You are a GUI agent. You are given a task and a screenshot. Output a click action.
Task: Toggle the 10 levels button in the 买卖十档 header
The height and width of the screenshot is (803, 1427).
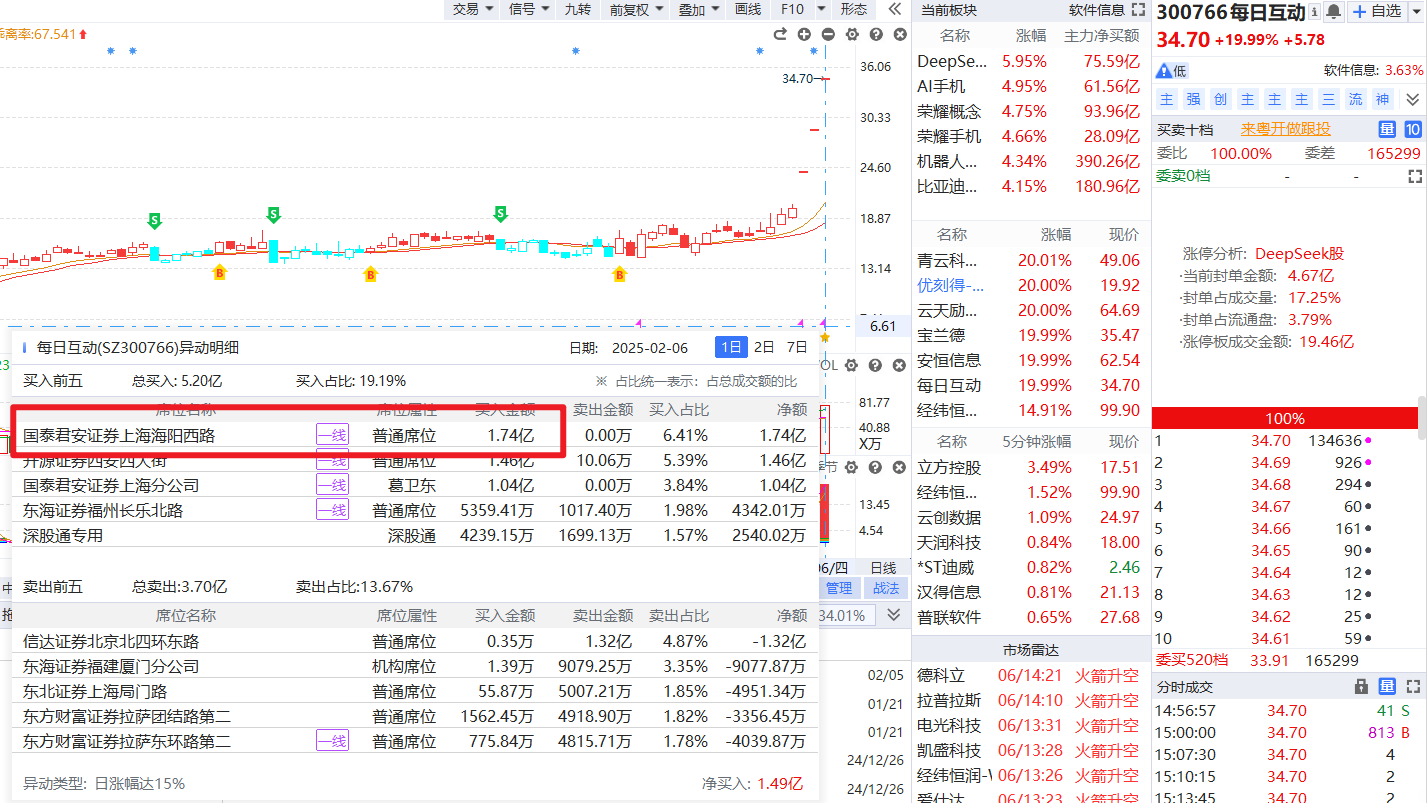click(x=1412, y=129)
